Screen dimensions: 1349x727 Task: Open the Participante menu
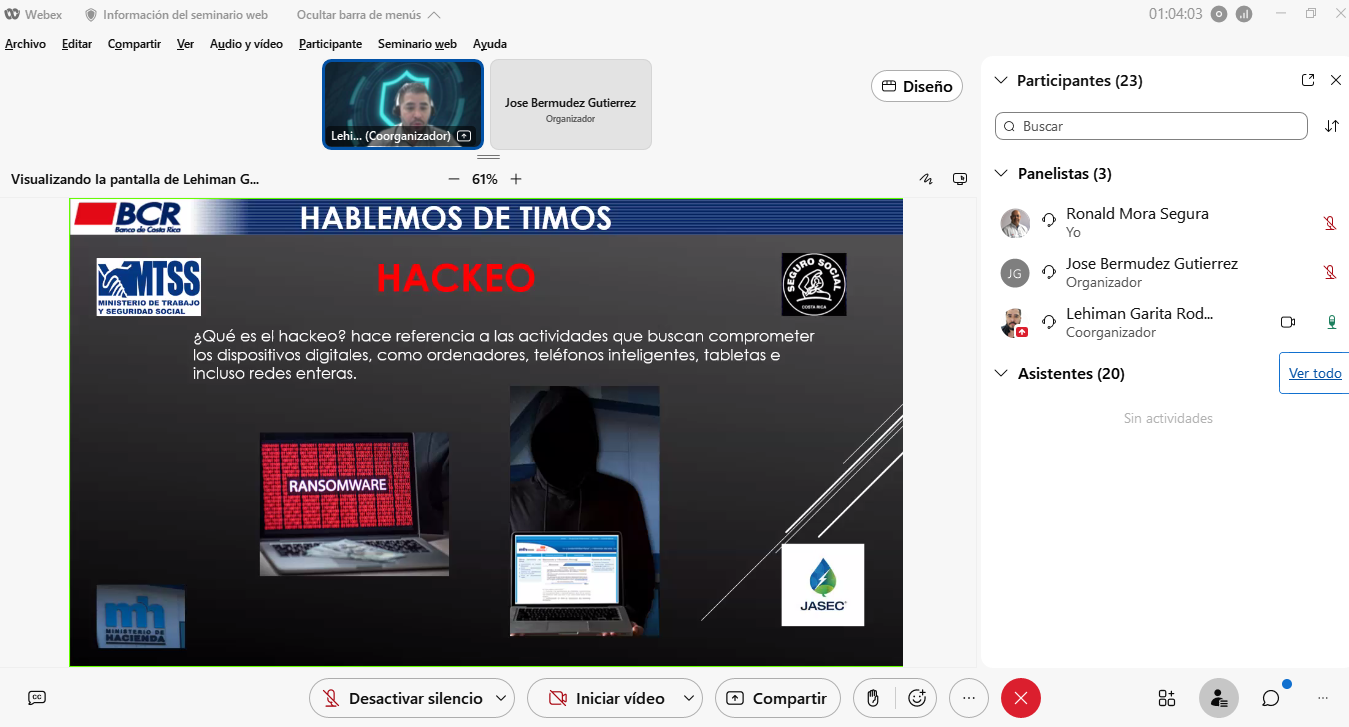click(x=330, y=44)
